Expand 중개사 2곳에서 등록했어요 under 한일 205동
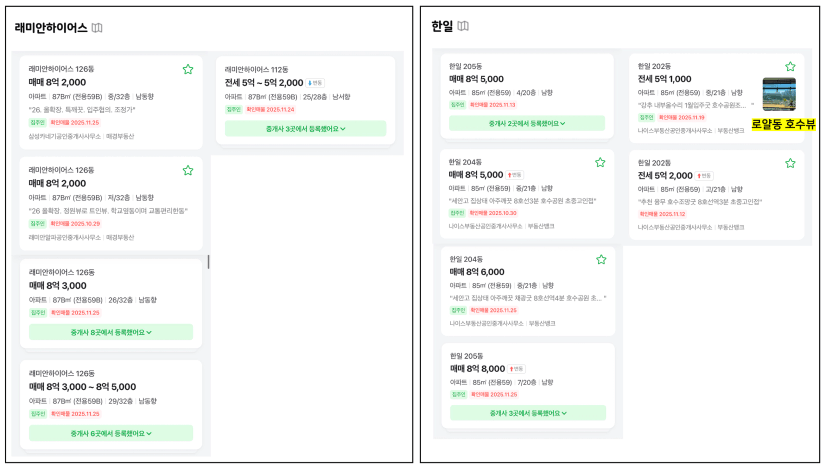This screenshot has height=467, width=826. tap(527, 123)
